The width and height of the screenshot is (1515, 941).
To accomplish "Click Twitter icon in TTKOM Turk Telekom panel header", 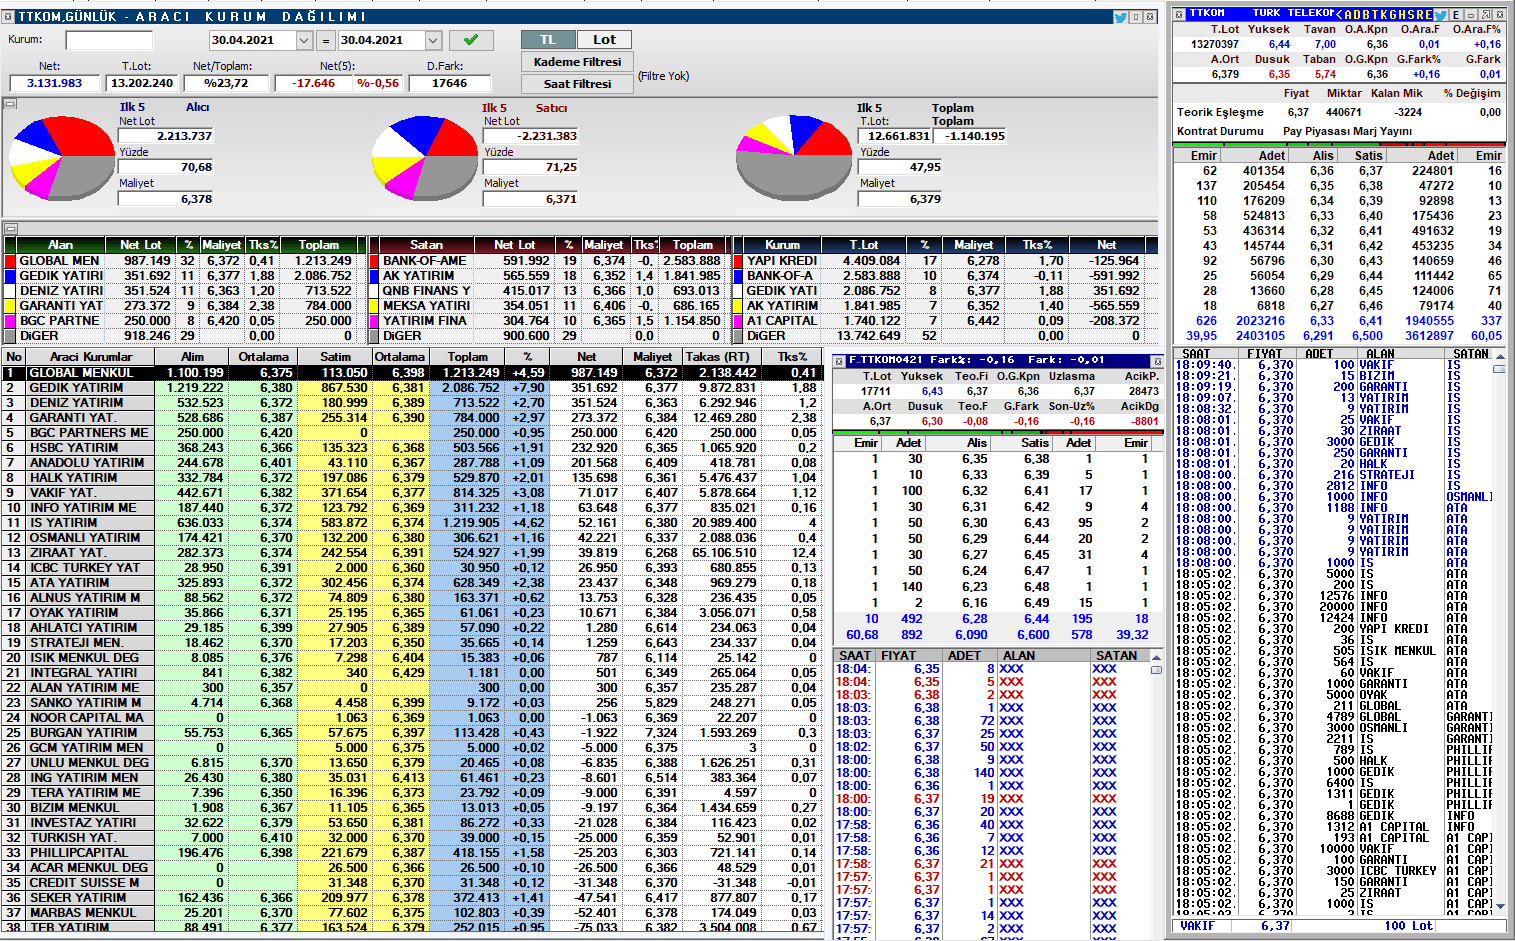I will coord(1440,14).
